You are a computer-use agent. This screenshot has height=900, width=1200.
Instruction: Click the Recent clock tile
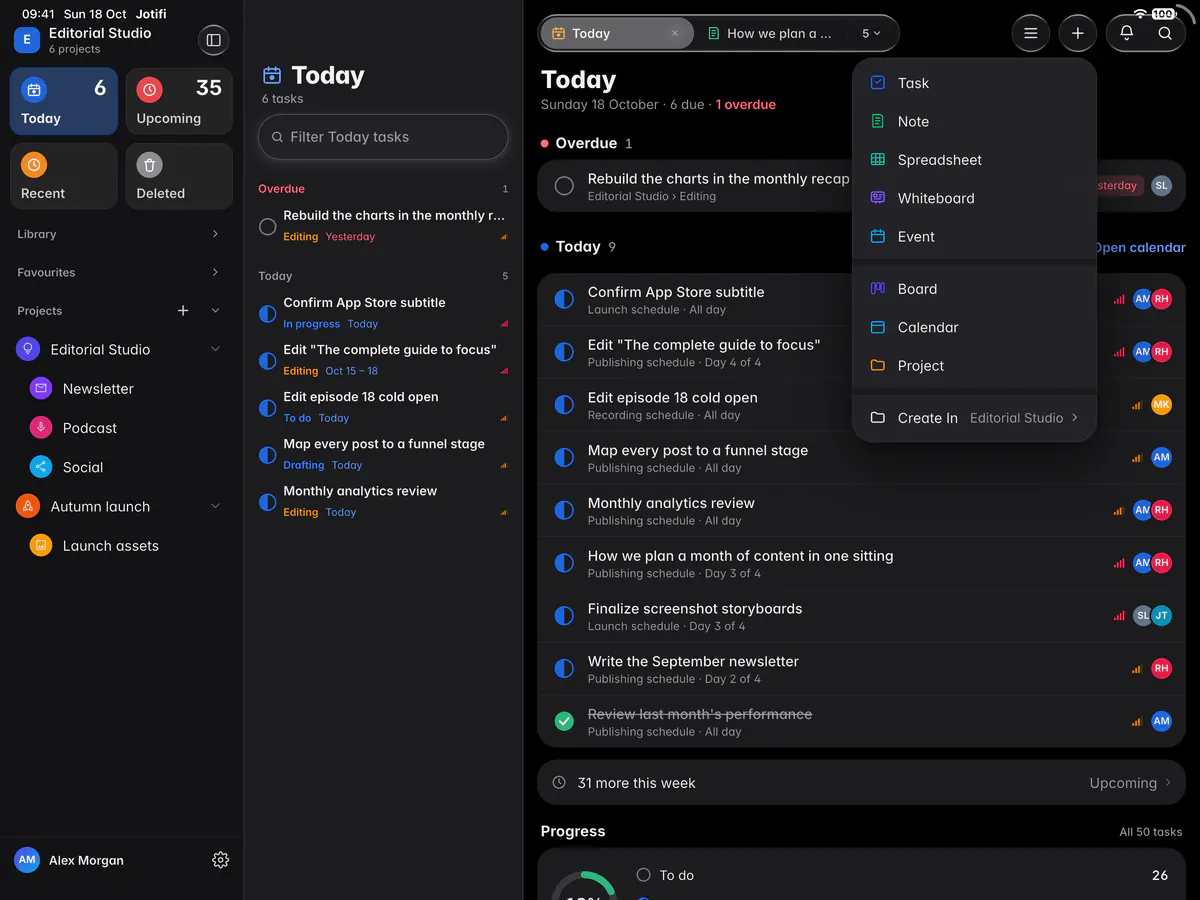64,176
